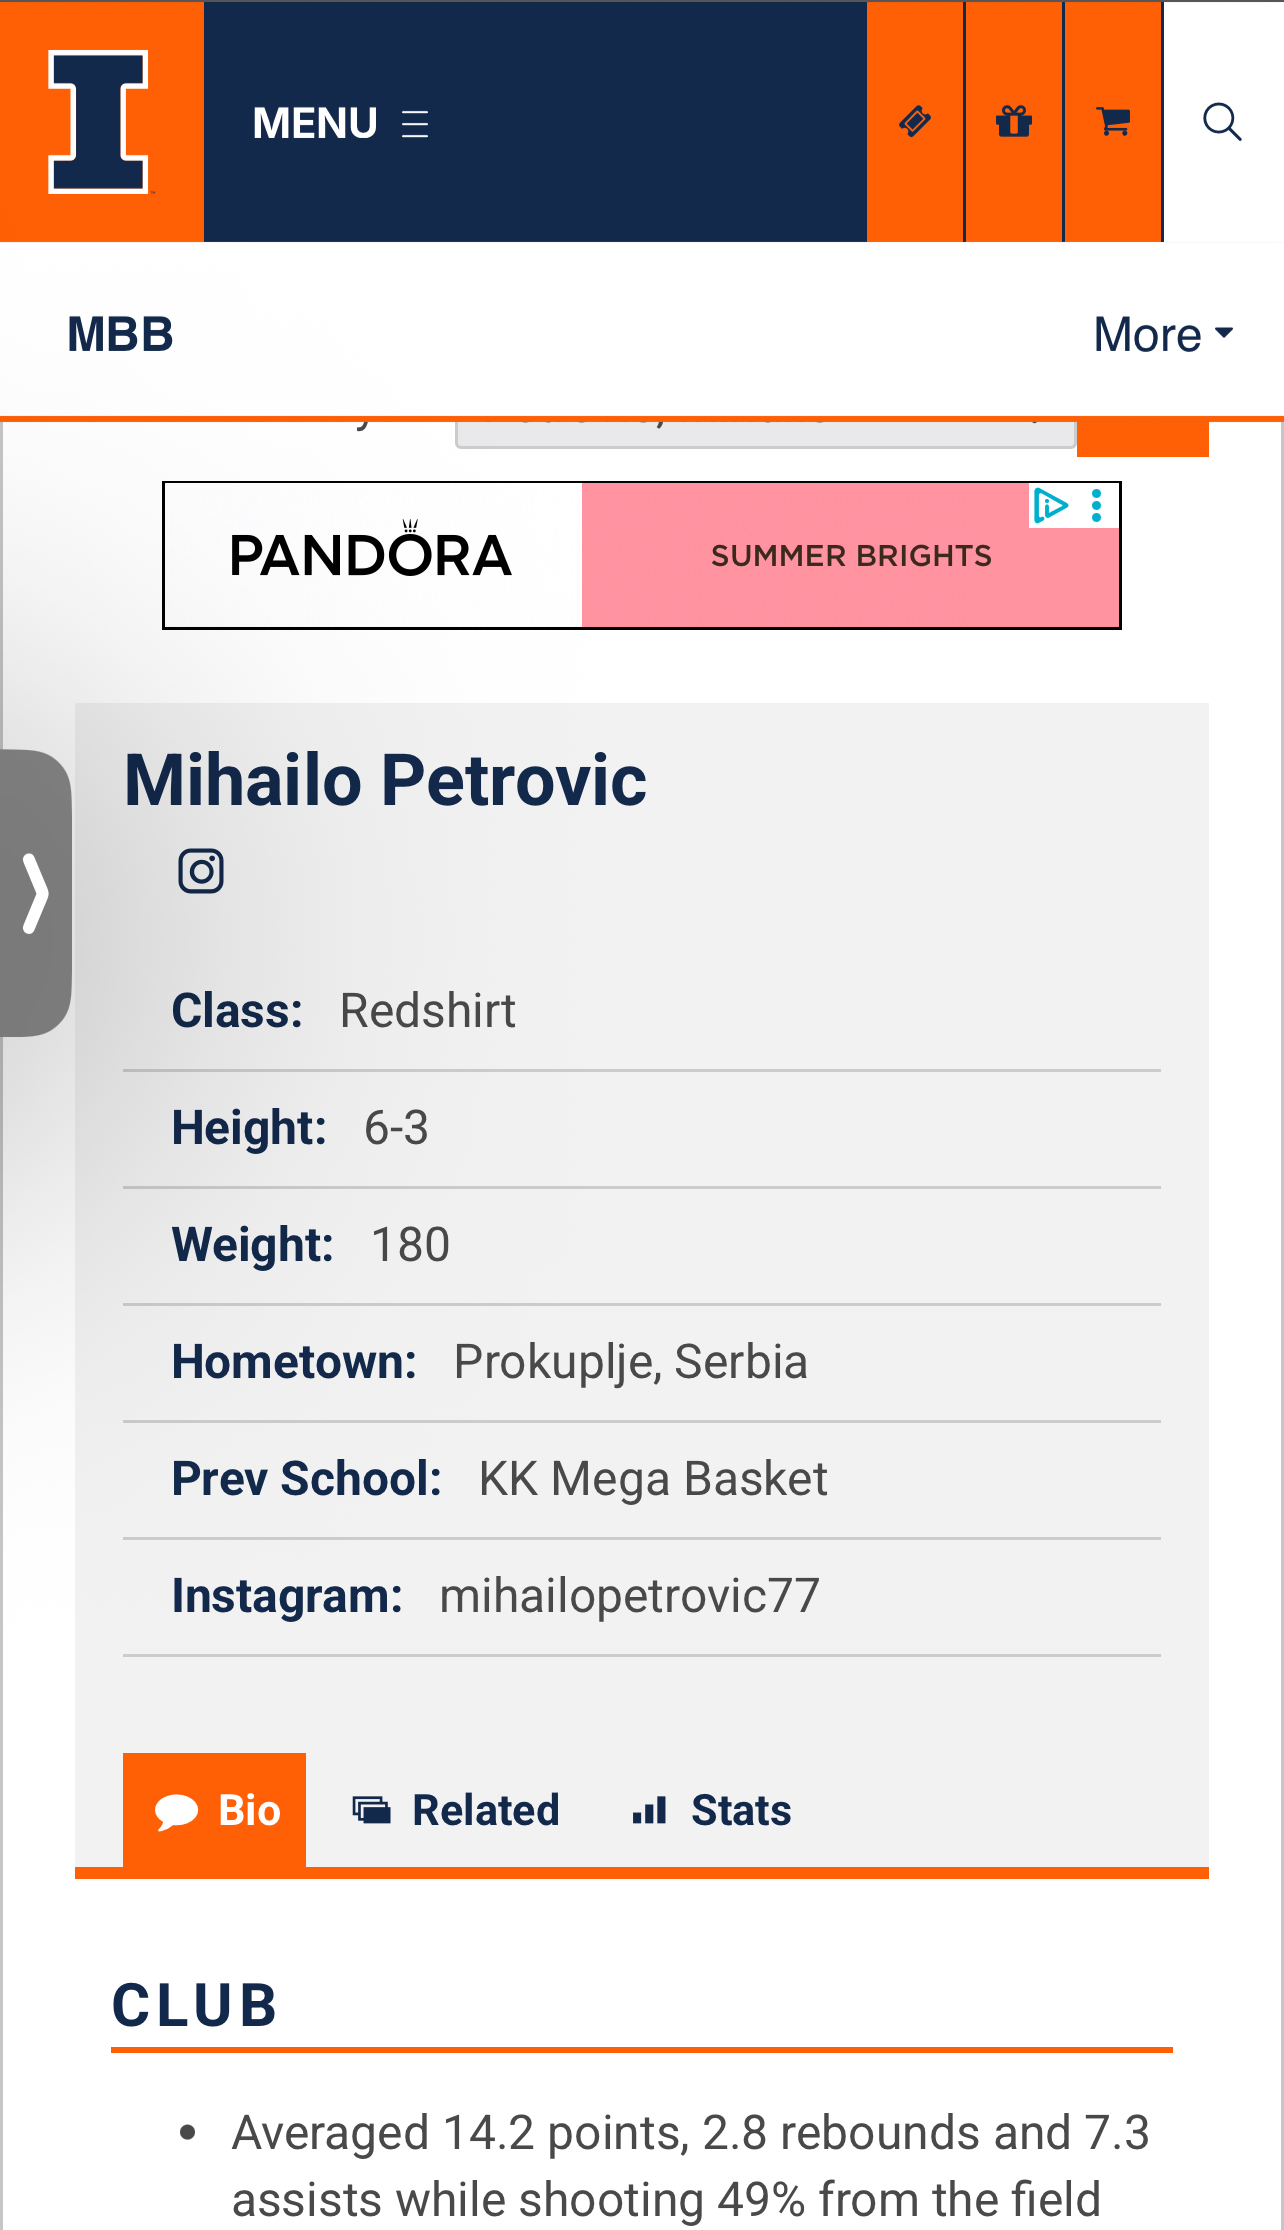
Task: Open the site search magnifier
Action: coord(1222,122)
